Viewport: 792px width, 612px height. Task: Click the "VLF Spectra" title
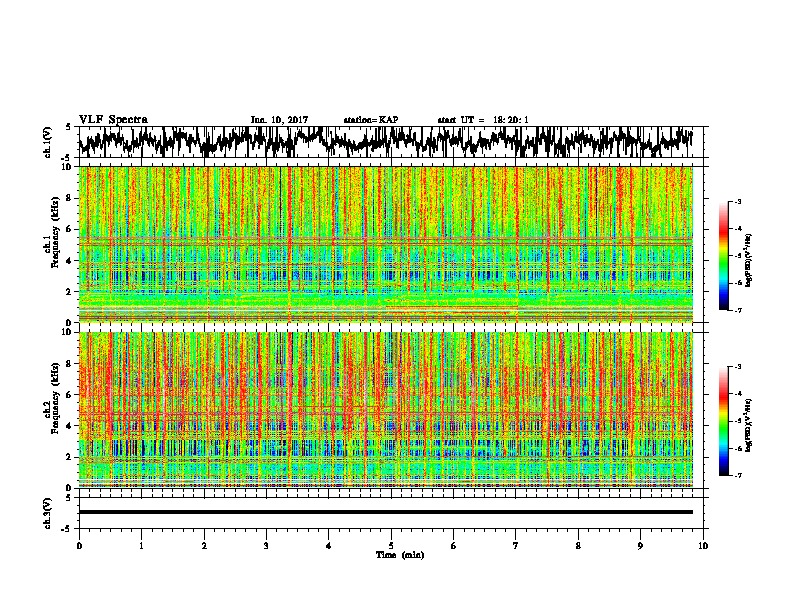tap(113, 120)
